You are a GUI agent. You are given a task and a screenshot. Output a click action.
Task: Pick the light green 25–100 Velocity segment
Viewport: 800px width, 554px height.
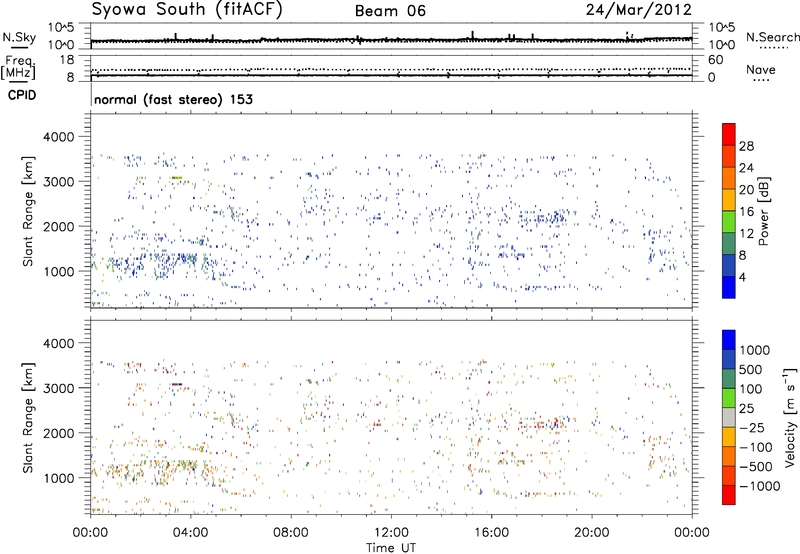(x=729, y=397)
